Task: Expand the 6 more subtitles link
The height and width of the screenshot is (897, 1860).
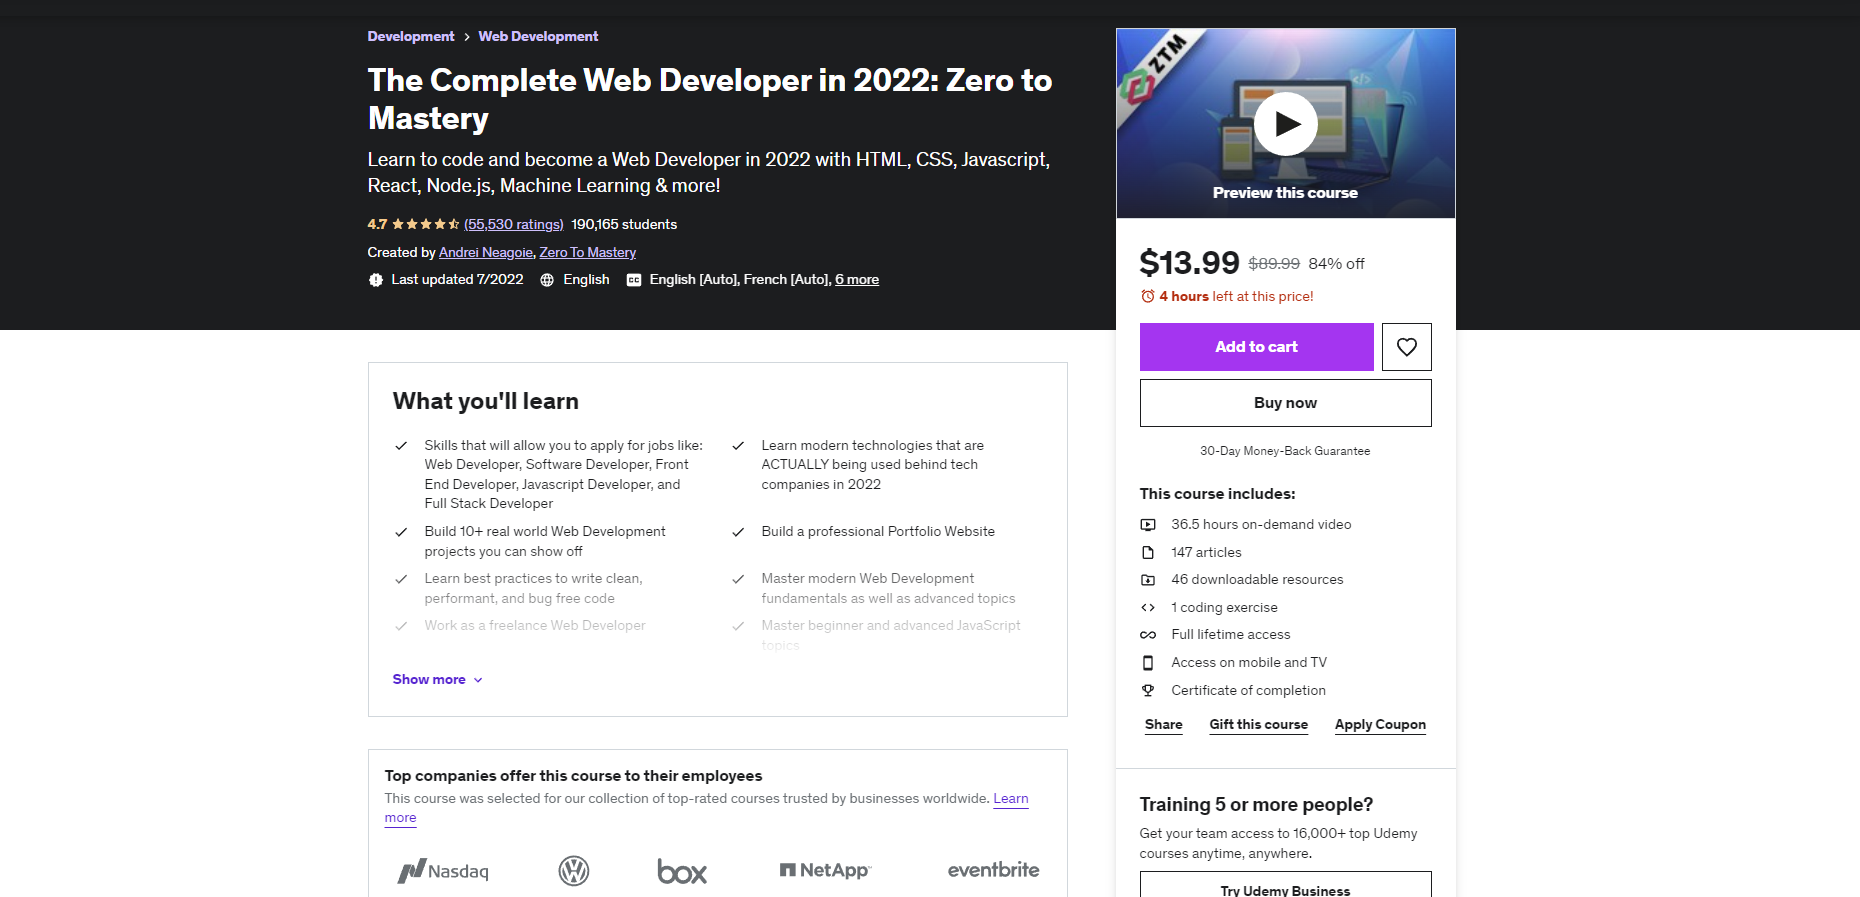Action: pos(857,280)
